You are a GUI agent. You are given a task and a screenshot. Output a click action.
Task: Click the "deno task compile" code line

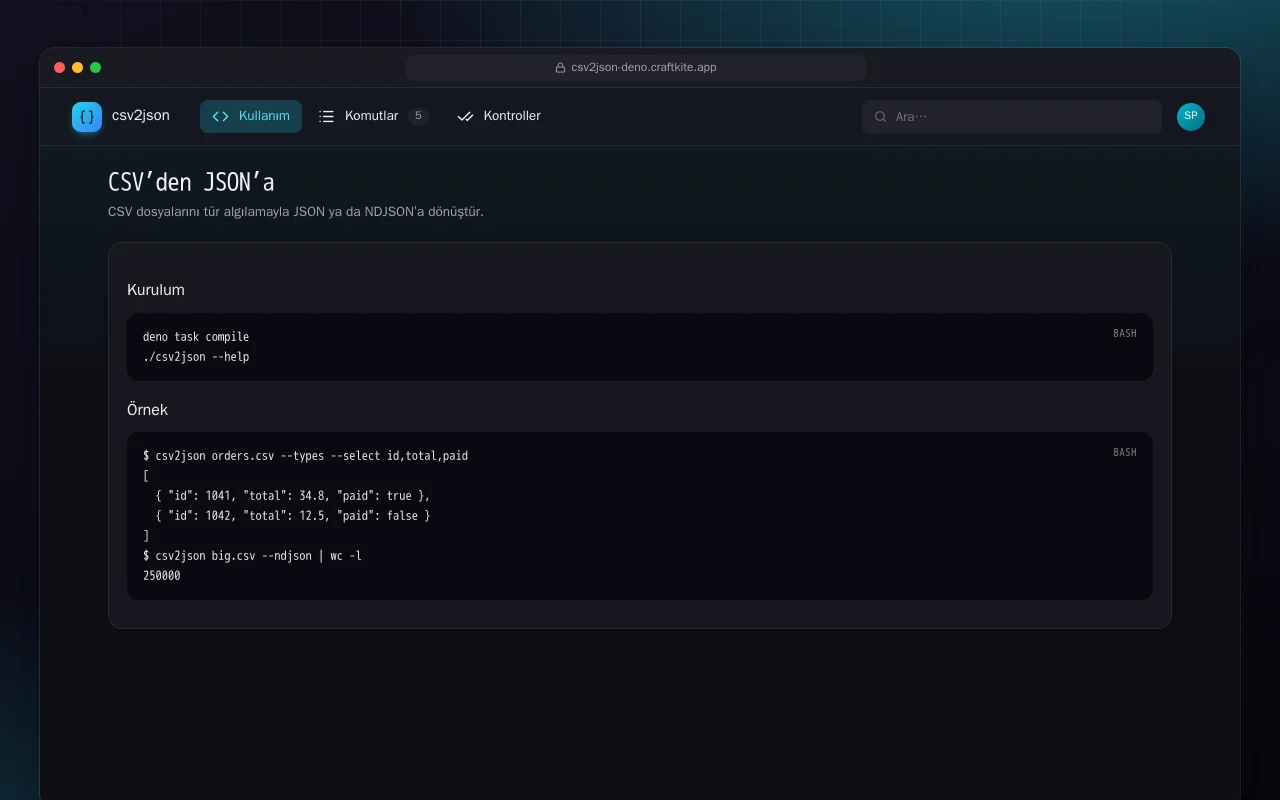click(196, 337)
